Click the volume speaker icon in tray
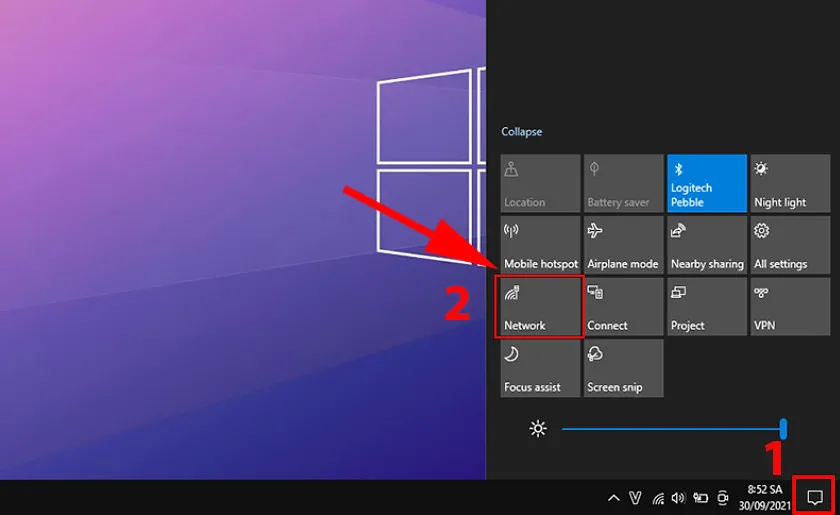840x515 pixels. pyautogui.click(x=679, y=498)
